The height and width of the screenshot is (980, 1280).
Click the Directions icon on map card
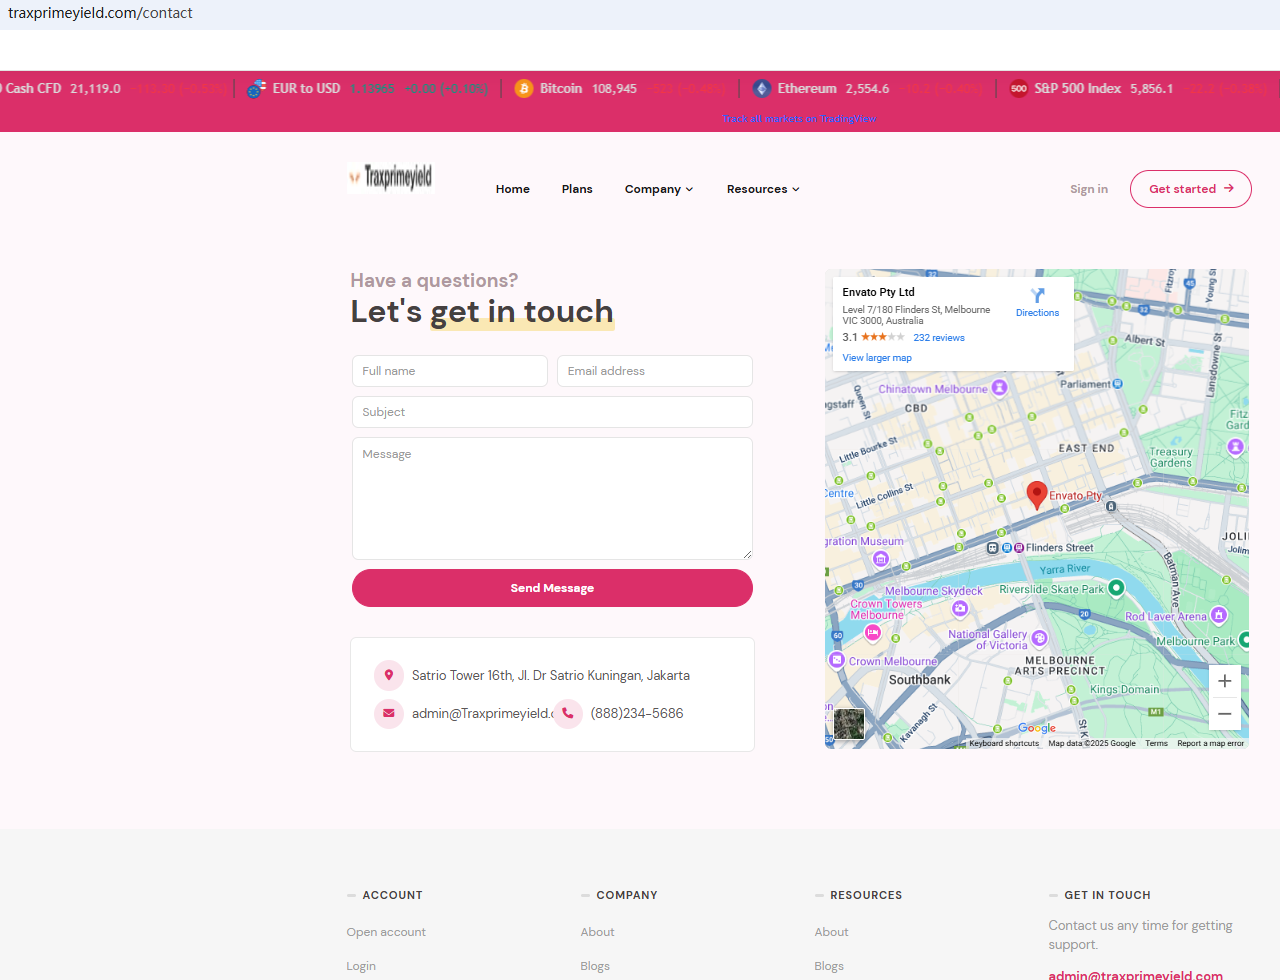click(1037, 296)
